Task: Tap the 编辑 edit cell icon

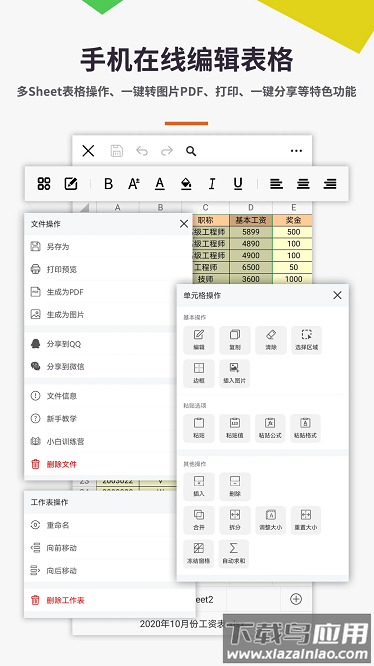Action: click(199, 340)
